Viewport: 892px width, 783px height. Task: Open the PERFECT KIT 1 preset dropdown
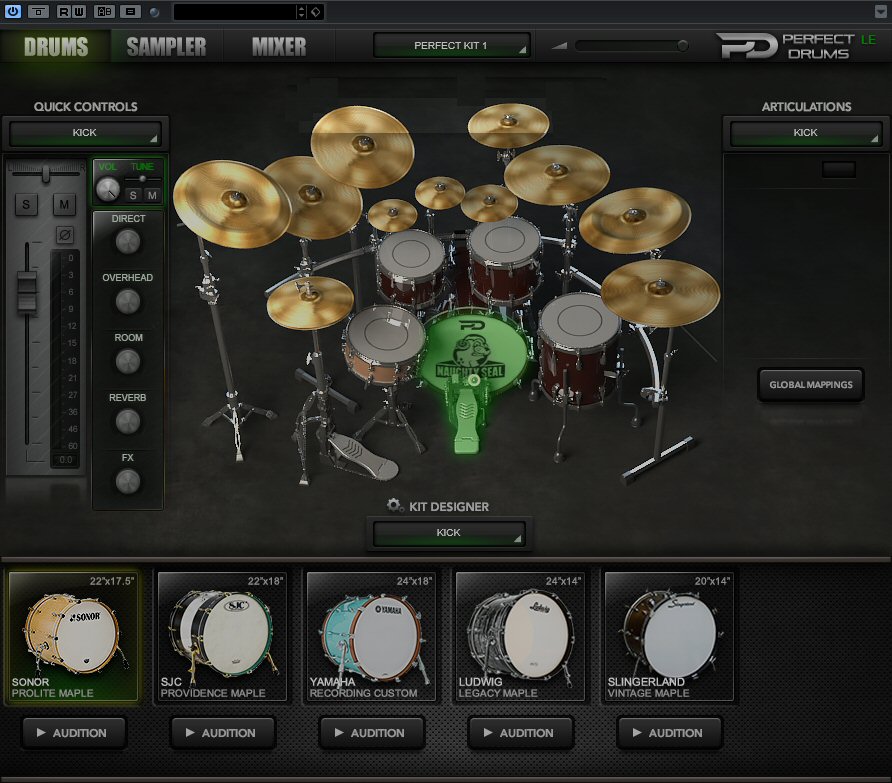452,46
